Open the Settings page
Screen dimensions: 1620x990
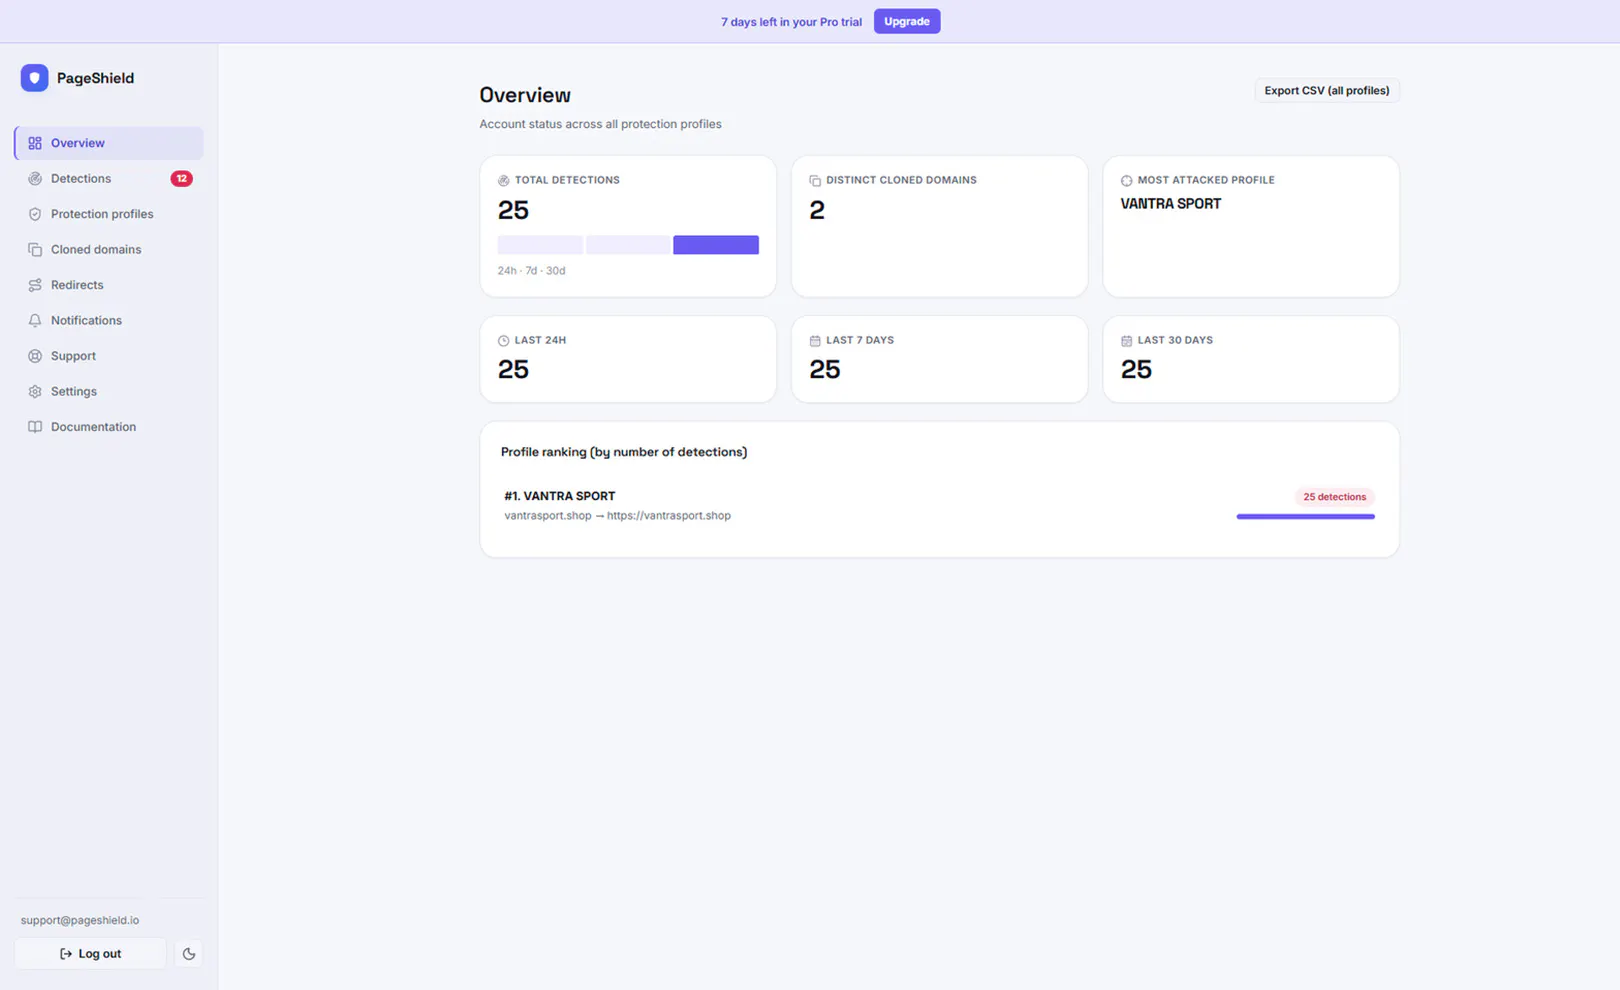click(x=109, y=392)
